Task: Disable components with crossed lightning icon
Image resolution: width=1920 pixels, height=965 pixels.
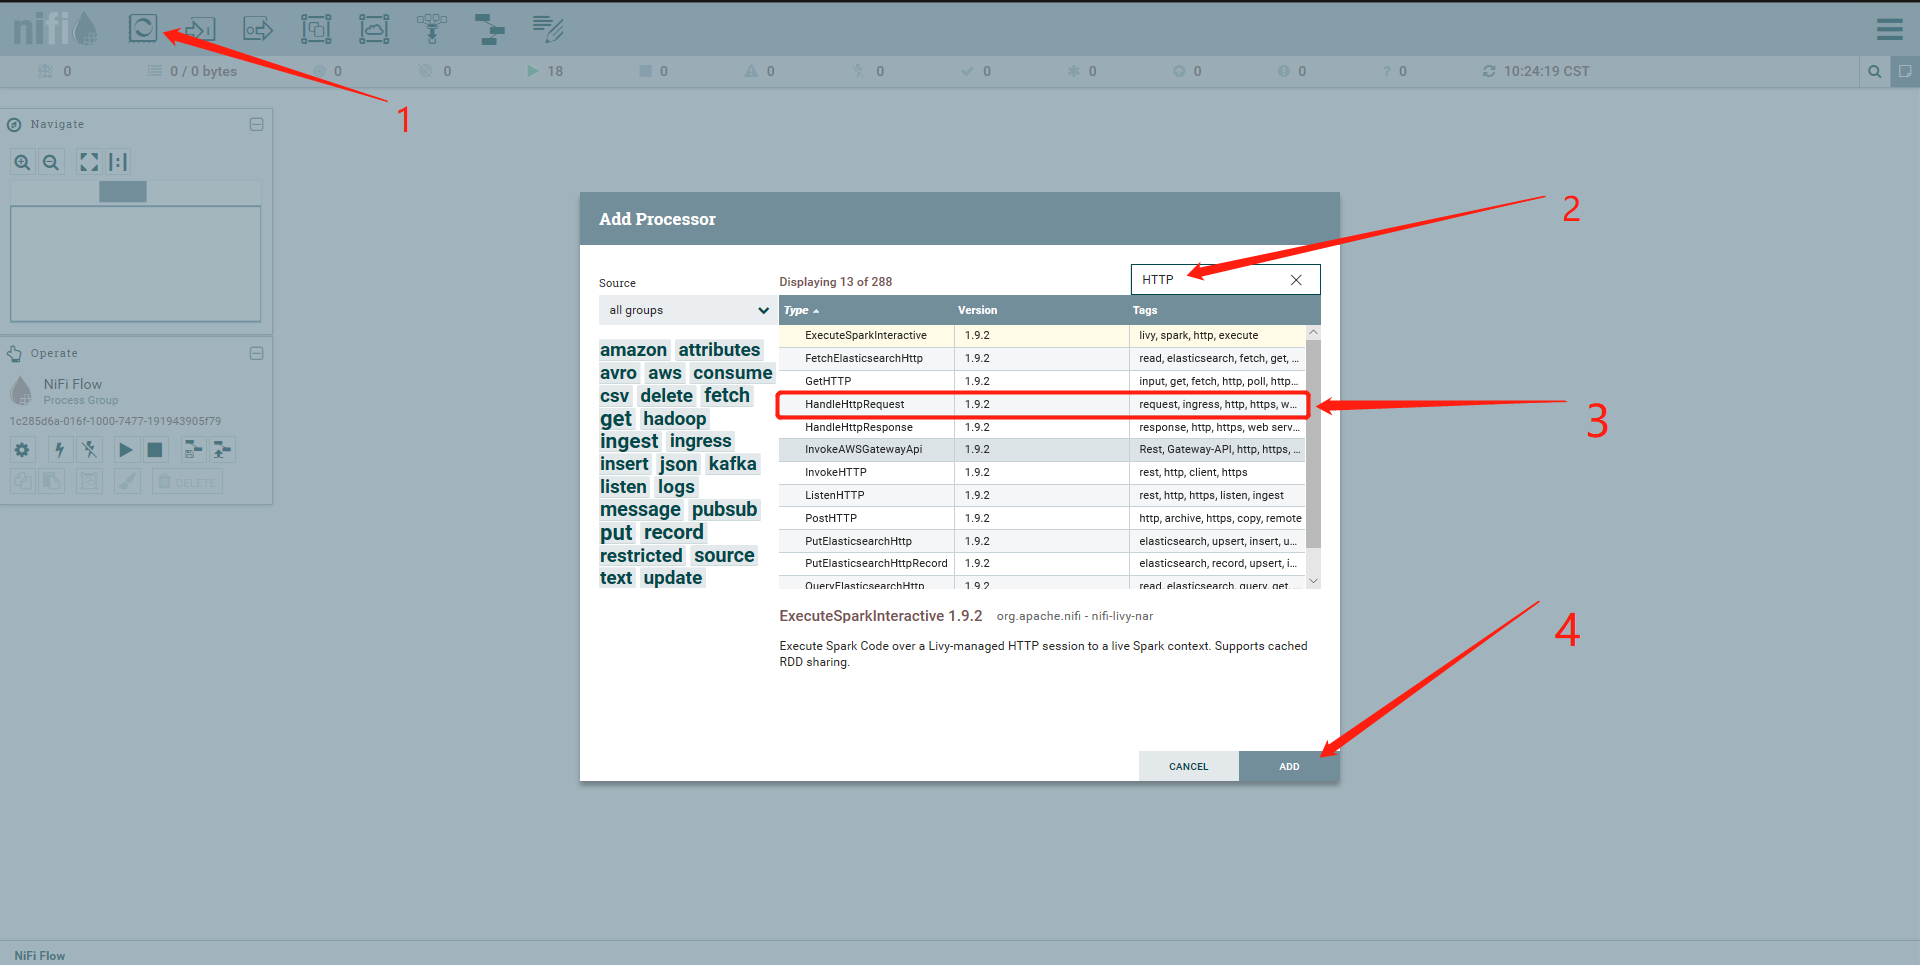Action: (x=89, y=450)
